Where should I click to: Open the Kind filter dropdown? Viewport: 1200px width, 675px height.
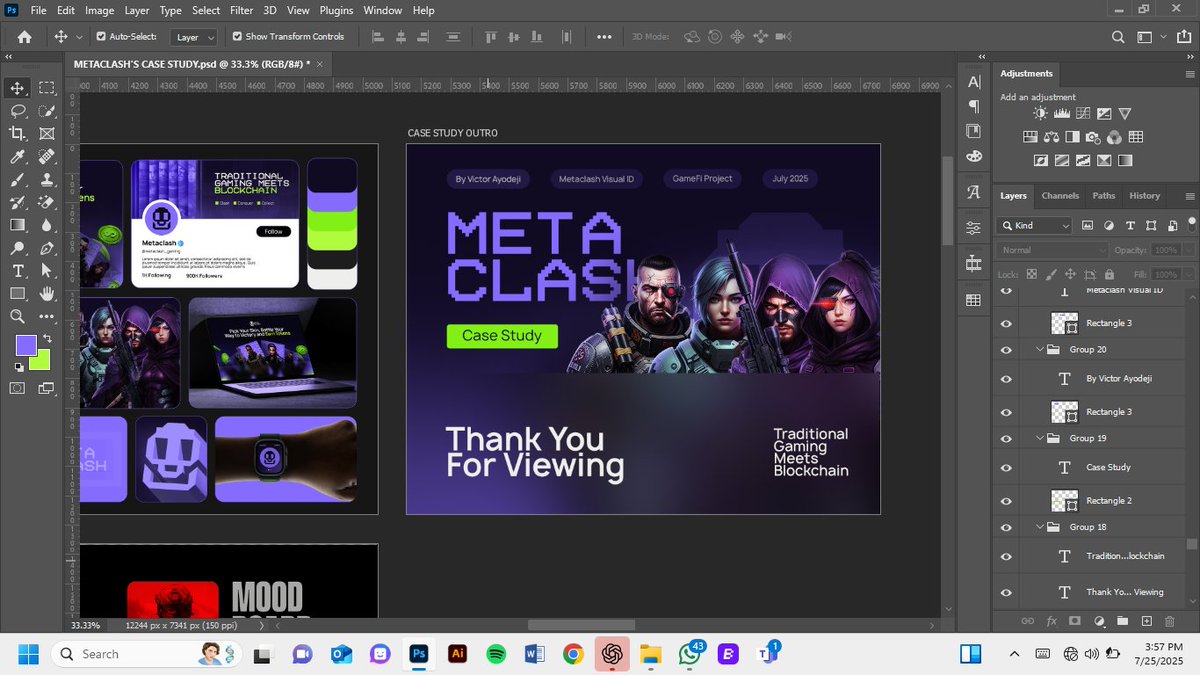click(1035, 226)
